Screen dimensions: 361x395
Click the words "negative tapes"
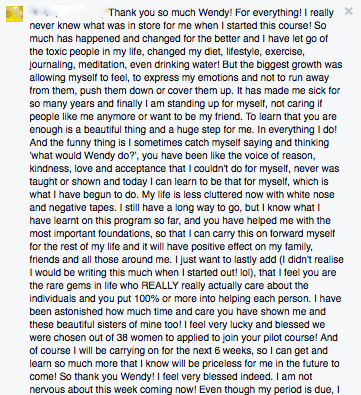click(x=83, y=208)
